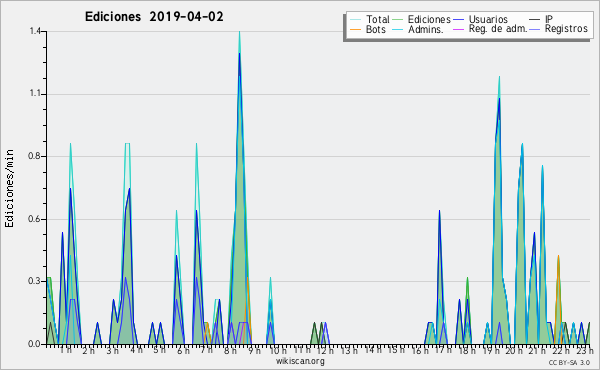
Task: Click the Usuarios blue legend line
Action: pyautogui.click(x=458, y=20)
